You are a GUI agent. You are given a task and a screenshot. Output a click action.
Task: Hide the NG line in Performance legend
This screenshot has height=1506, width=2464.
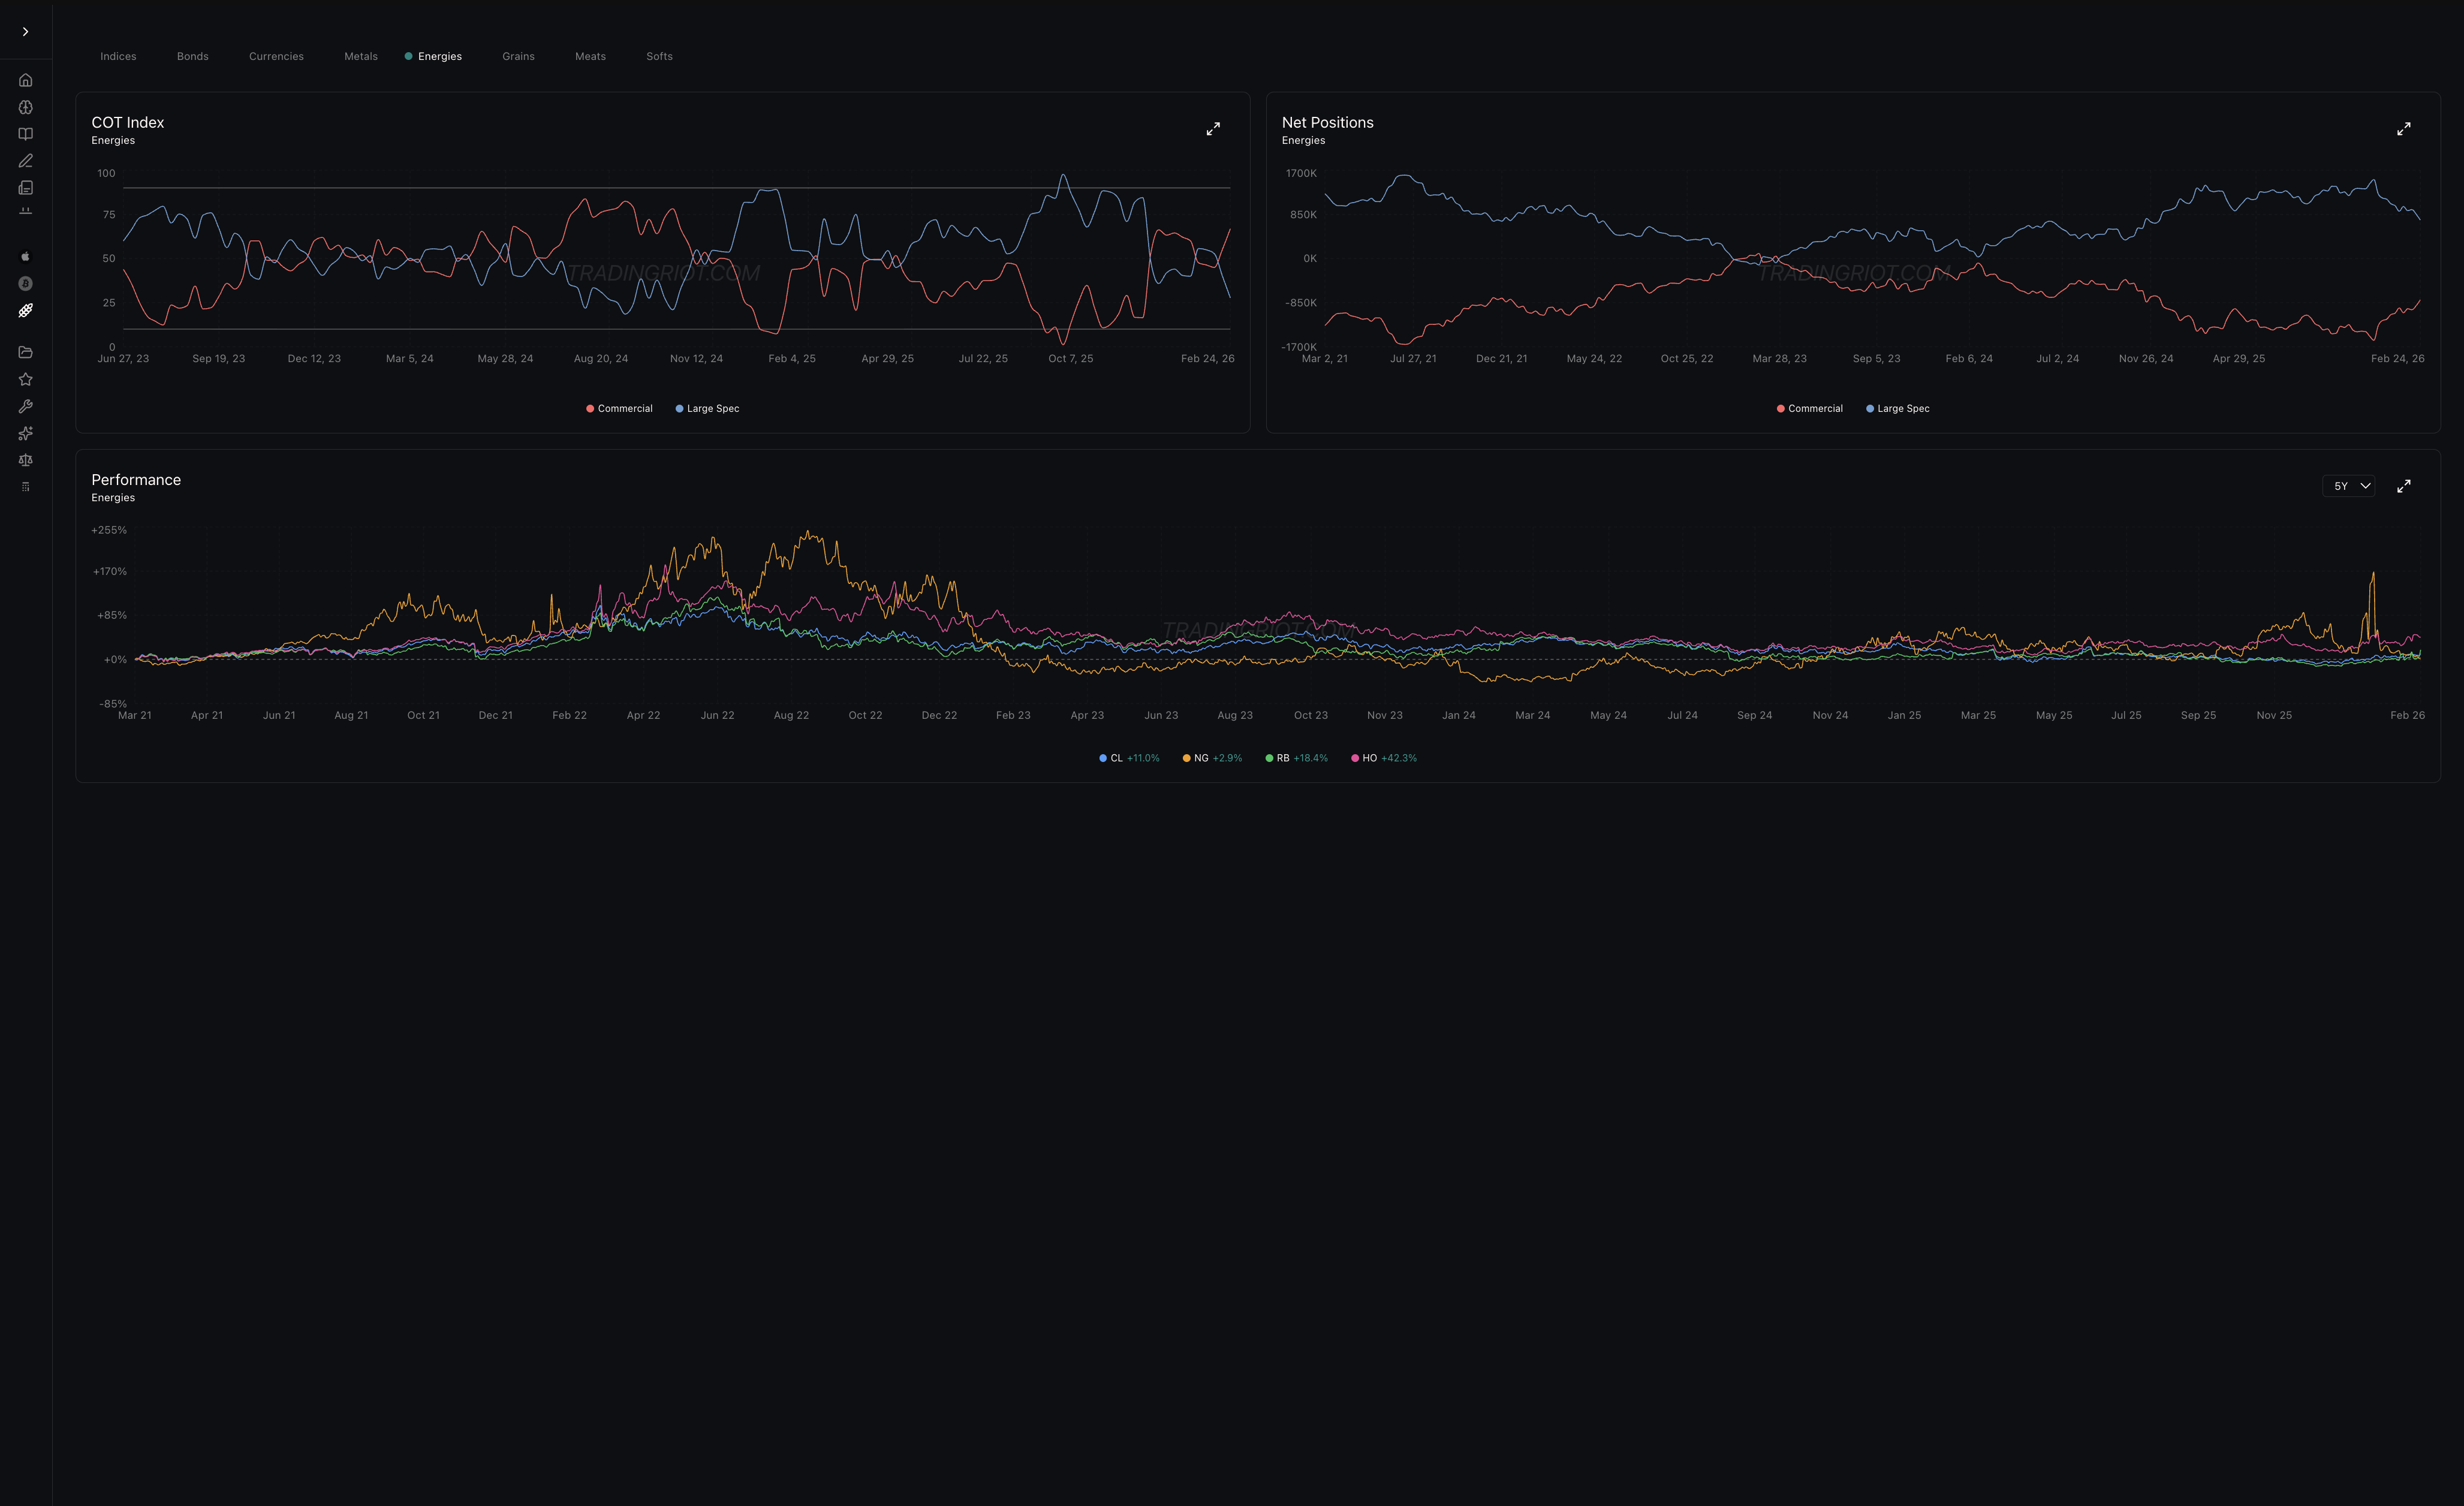click(x=1212, y=758)
